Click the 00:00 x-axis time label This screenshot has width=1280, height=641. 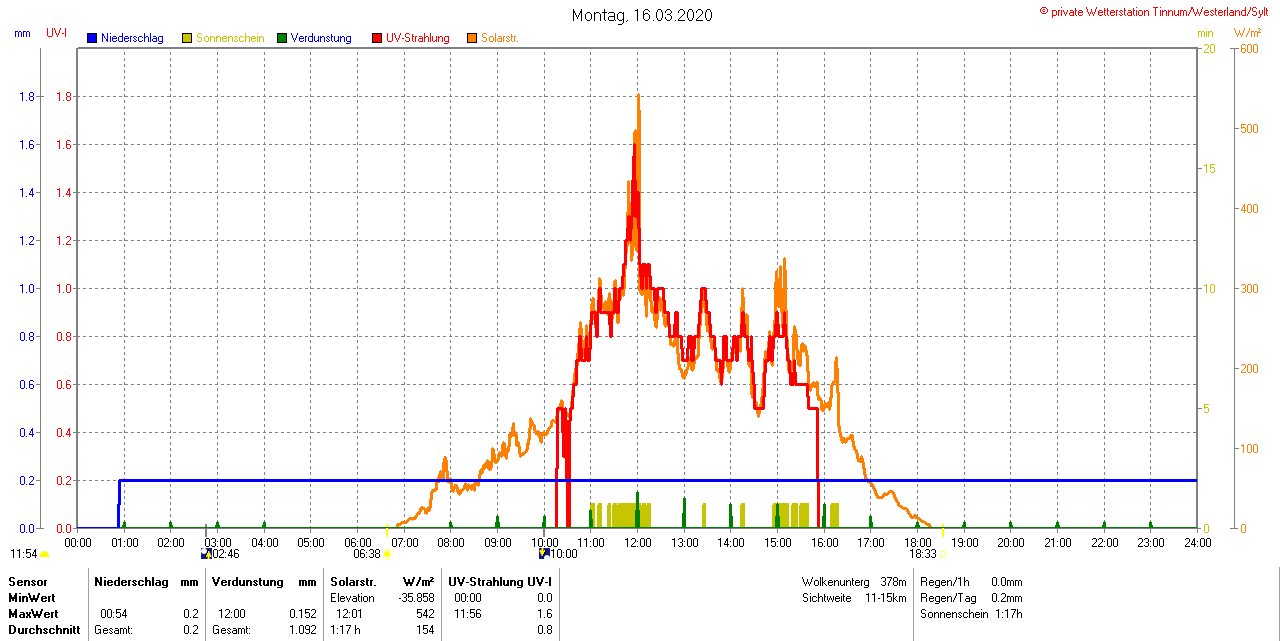pos(78,542)
